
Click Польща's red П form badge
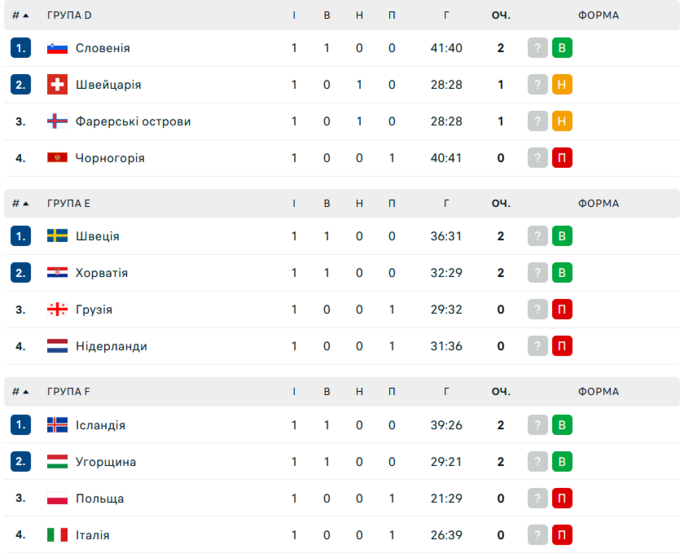[562, 498]
